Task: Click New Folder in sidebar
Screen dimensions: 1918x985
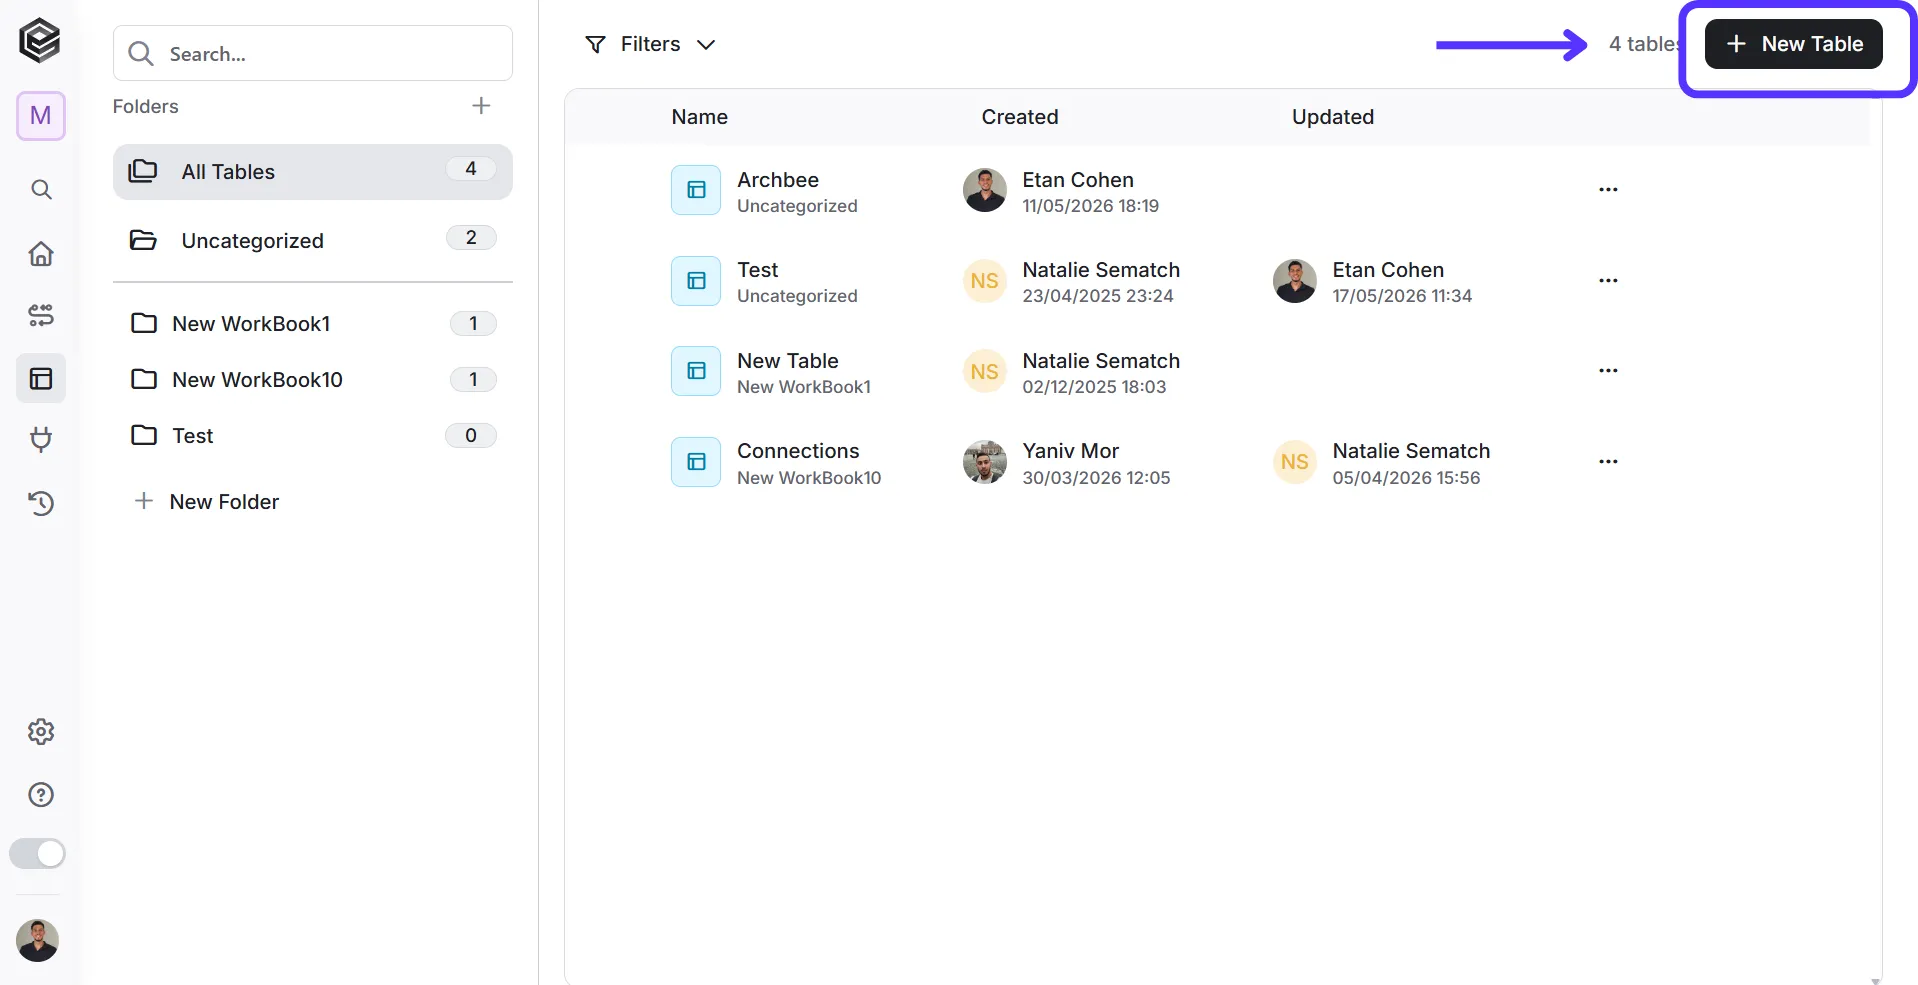Action: (x=207, y=502)
